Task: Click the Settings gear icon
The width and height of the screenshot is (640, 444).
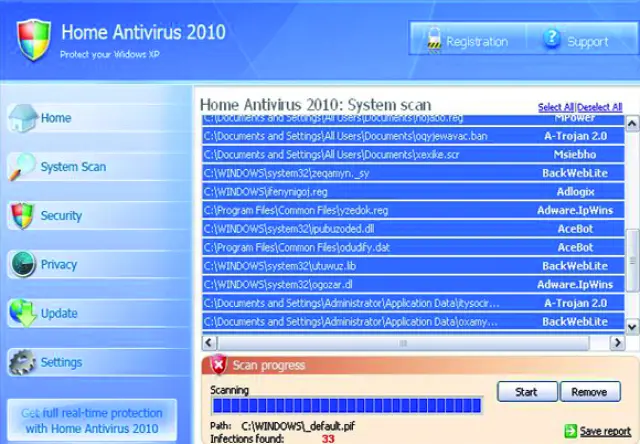Action: tap(22, 362)
